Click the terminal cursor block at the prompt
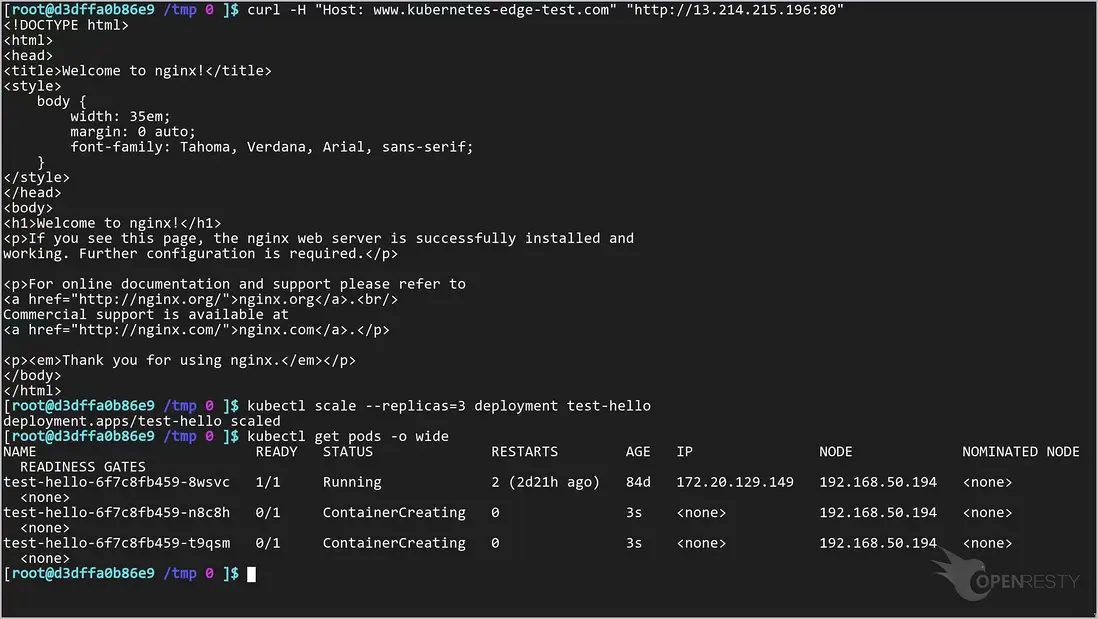The width and height of the screenshot is (1098, 619). (252, 574)
